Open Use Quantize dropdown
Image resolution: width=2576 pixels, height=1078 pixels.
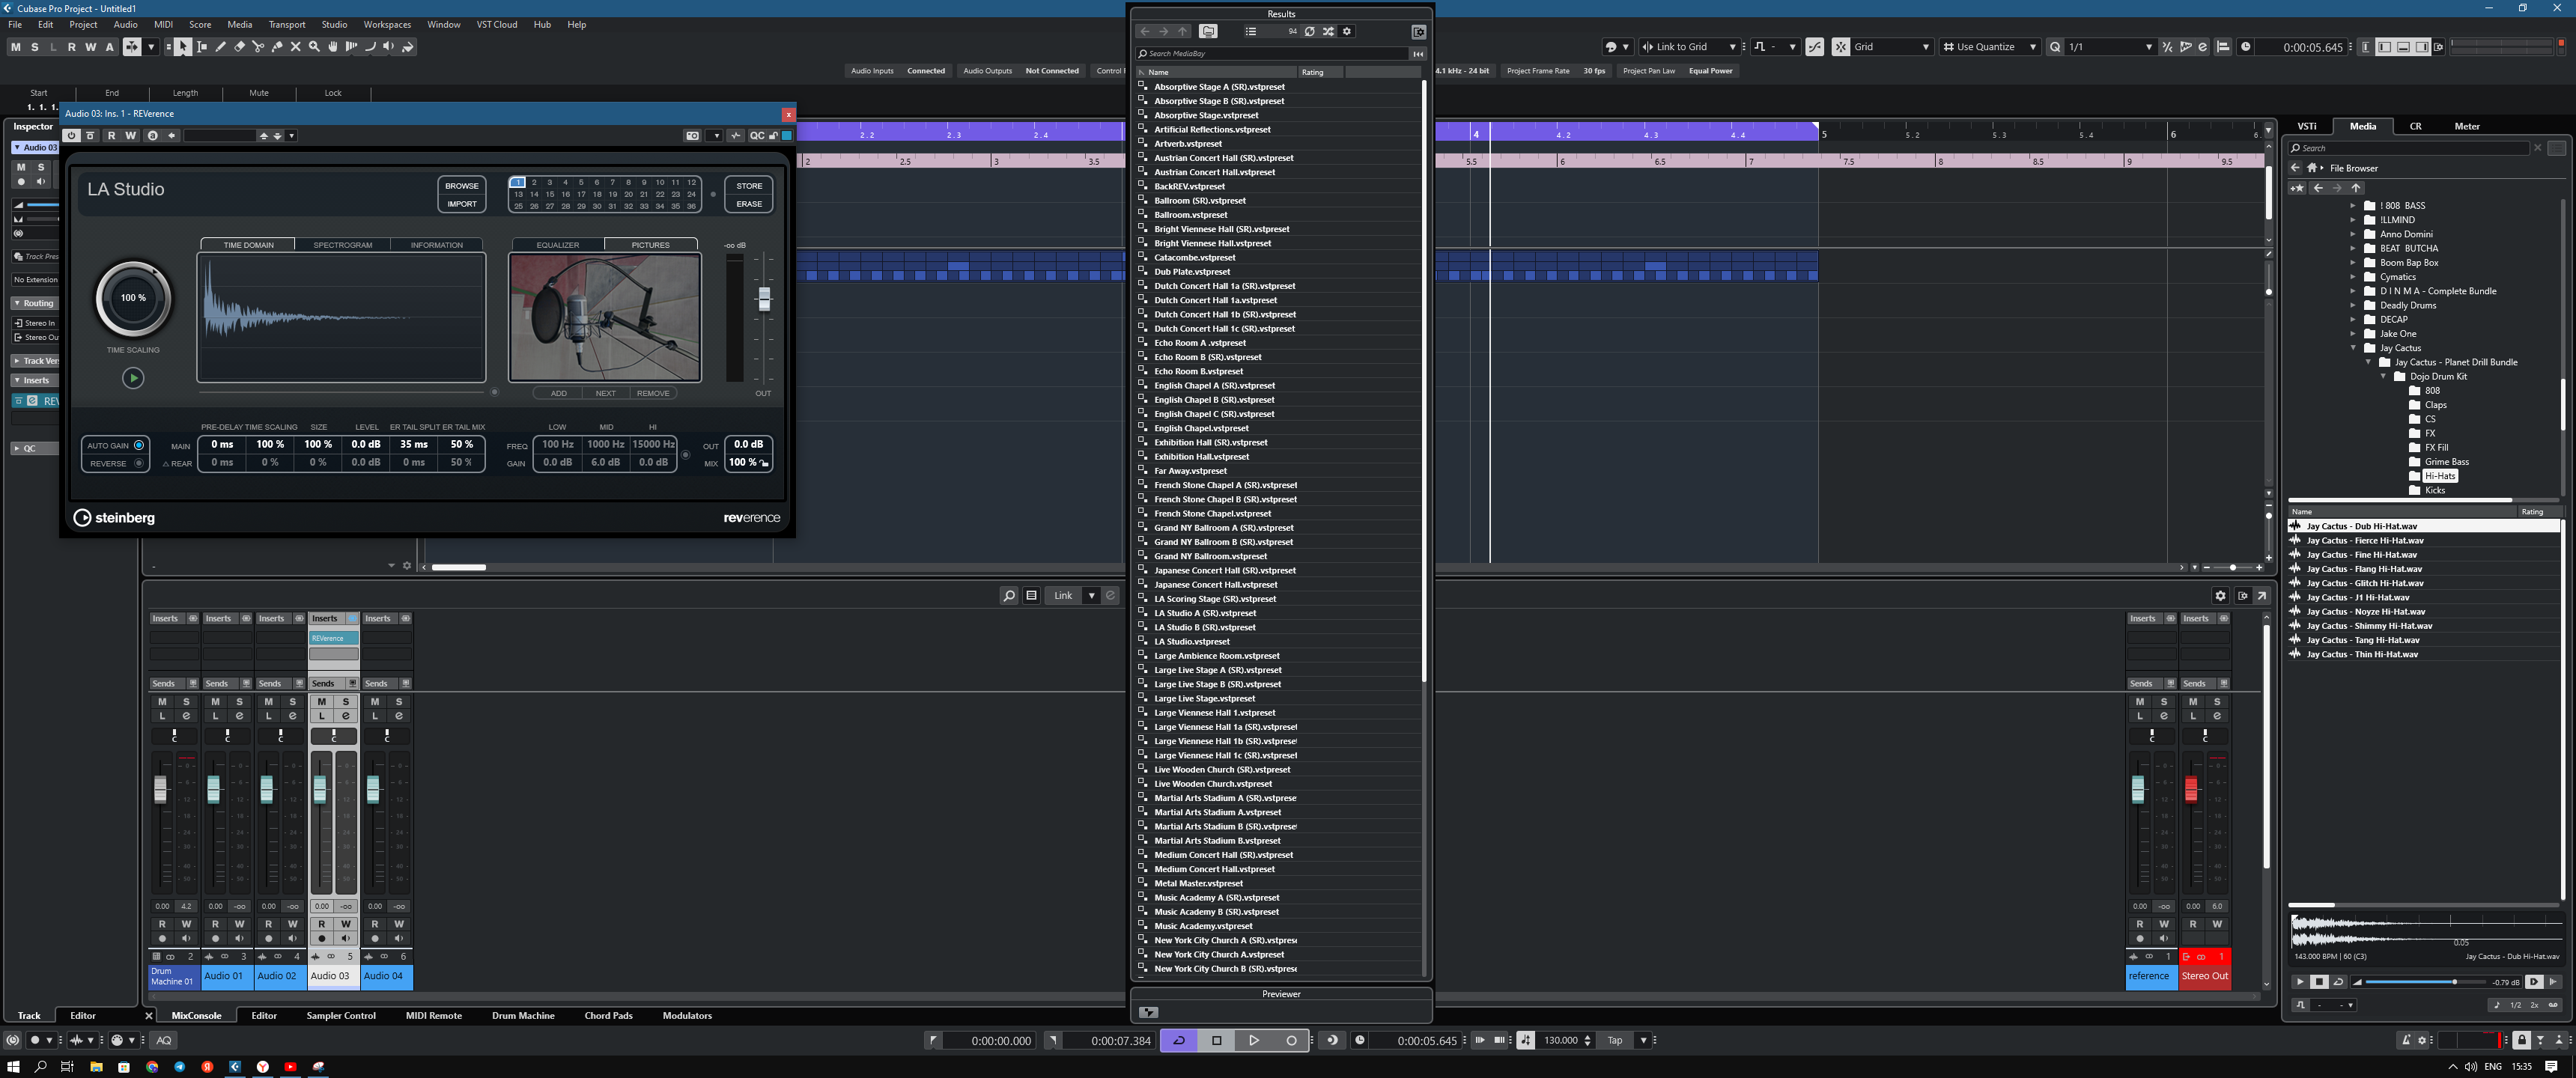pos(2032,47)
